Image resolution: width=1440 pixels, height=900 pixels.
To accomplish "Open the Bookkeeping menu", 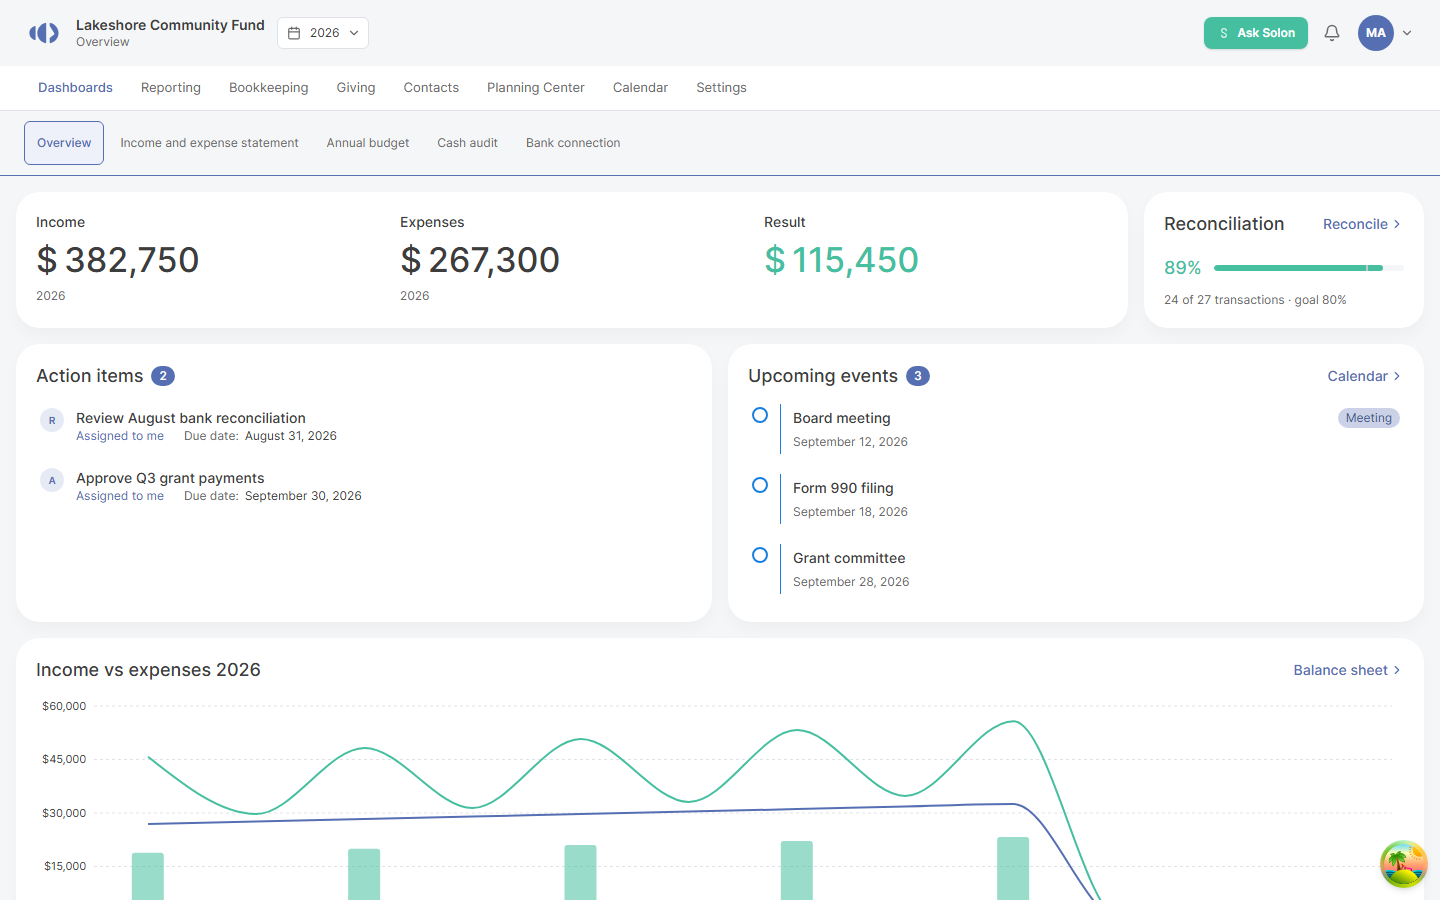I will point(269,88).
